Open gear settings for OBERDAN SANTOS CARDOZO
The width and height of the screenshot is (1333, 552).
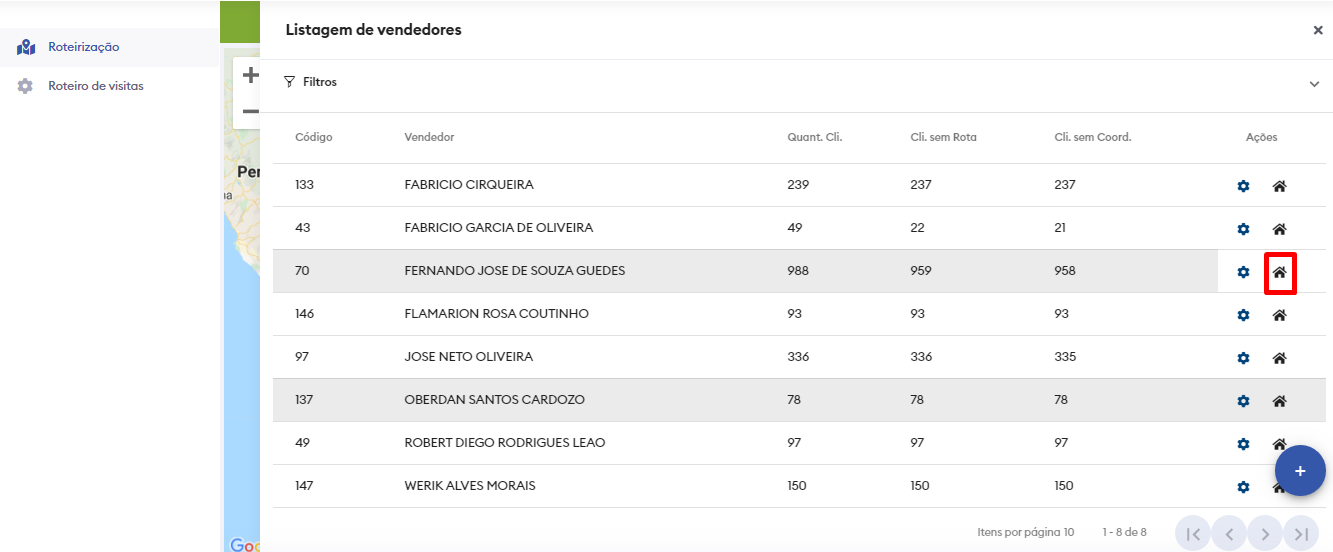1243,401
